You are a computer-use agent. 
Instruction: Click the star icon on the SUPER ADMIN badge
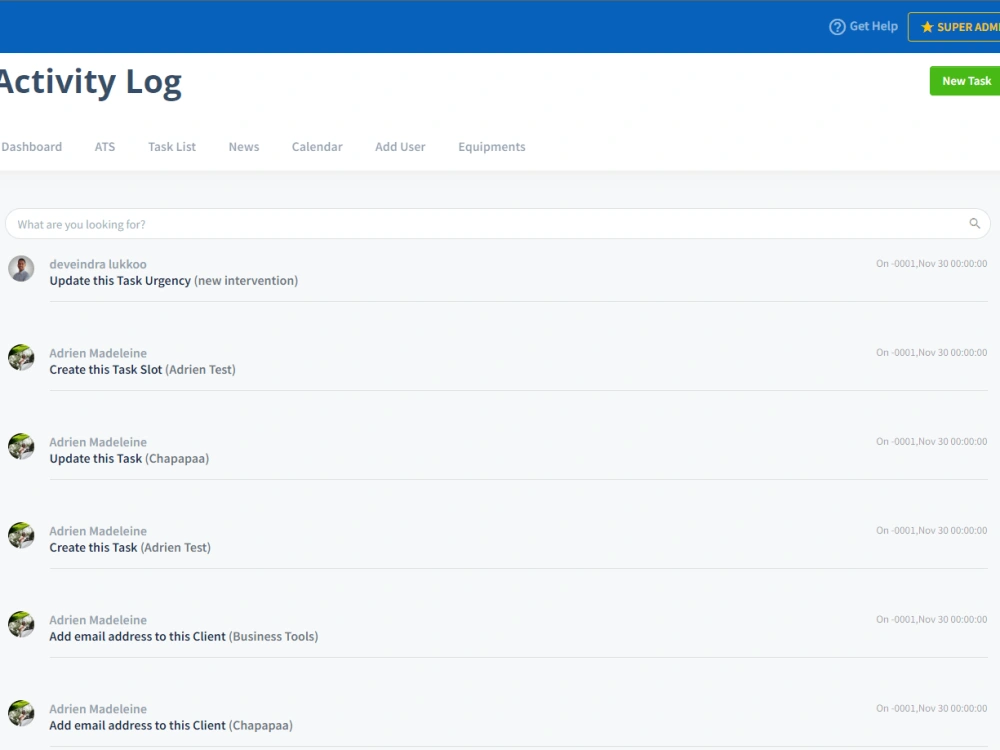pos(929,27)
